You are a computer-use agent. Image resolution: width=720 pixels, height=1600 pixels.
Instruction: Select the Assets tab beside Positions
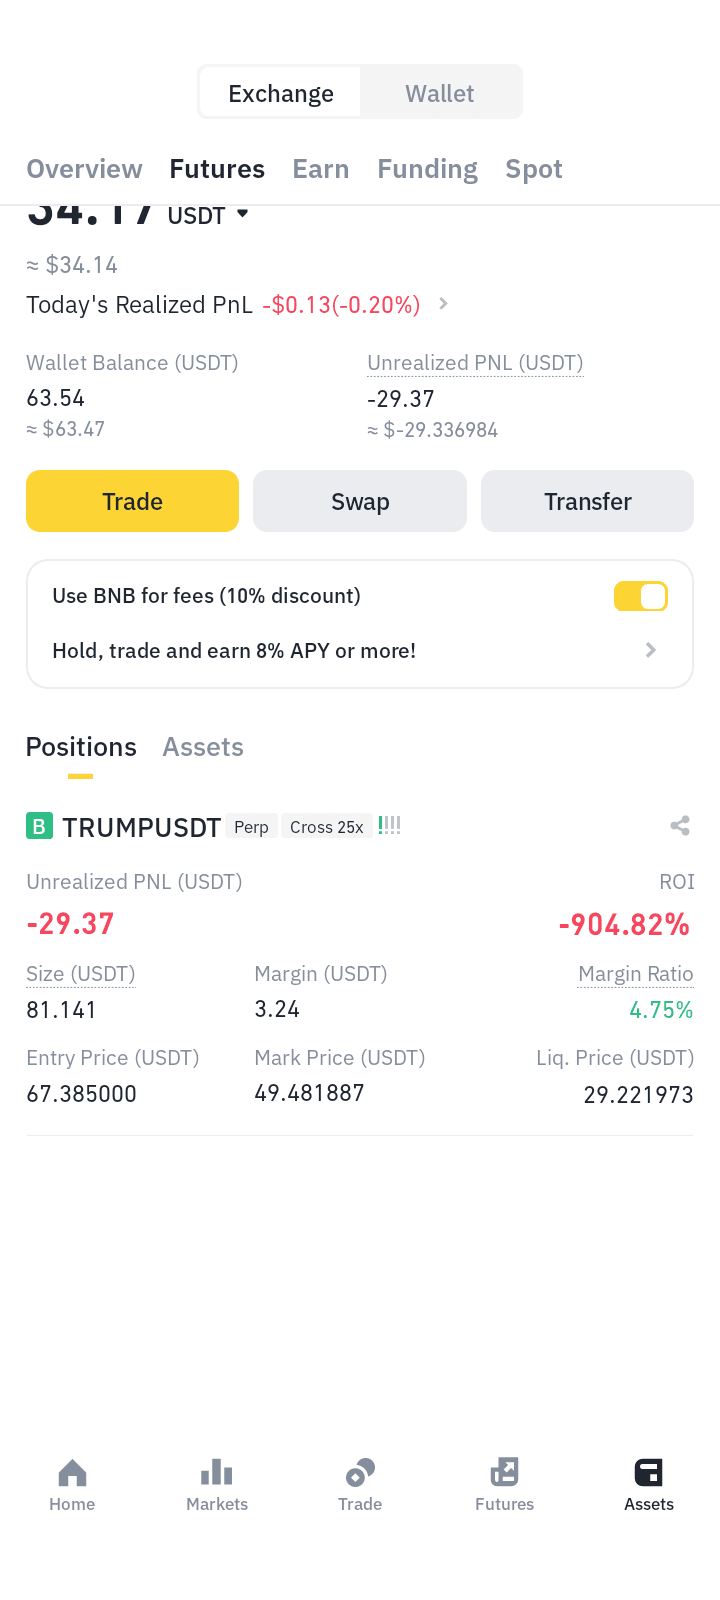(x=203, y=747)
